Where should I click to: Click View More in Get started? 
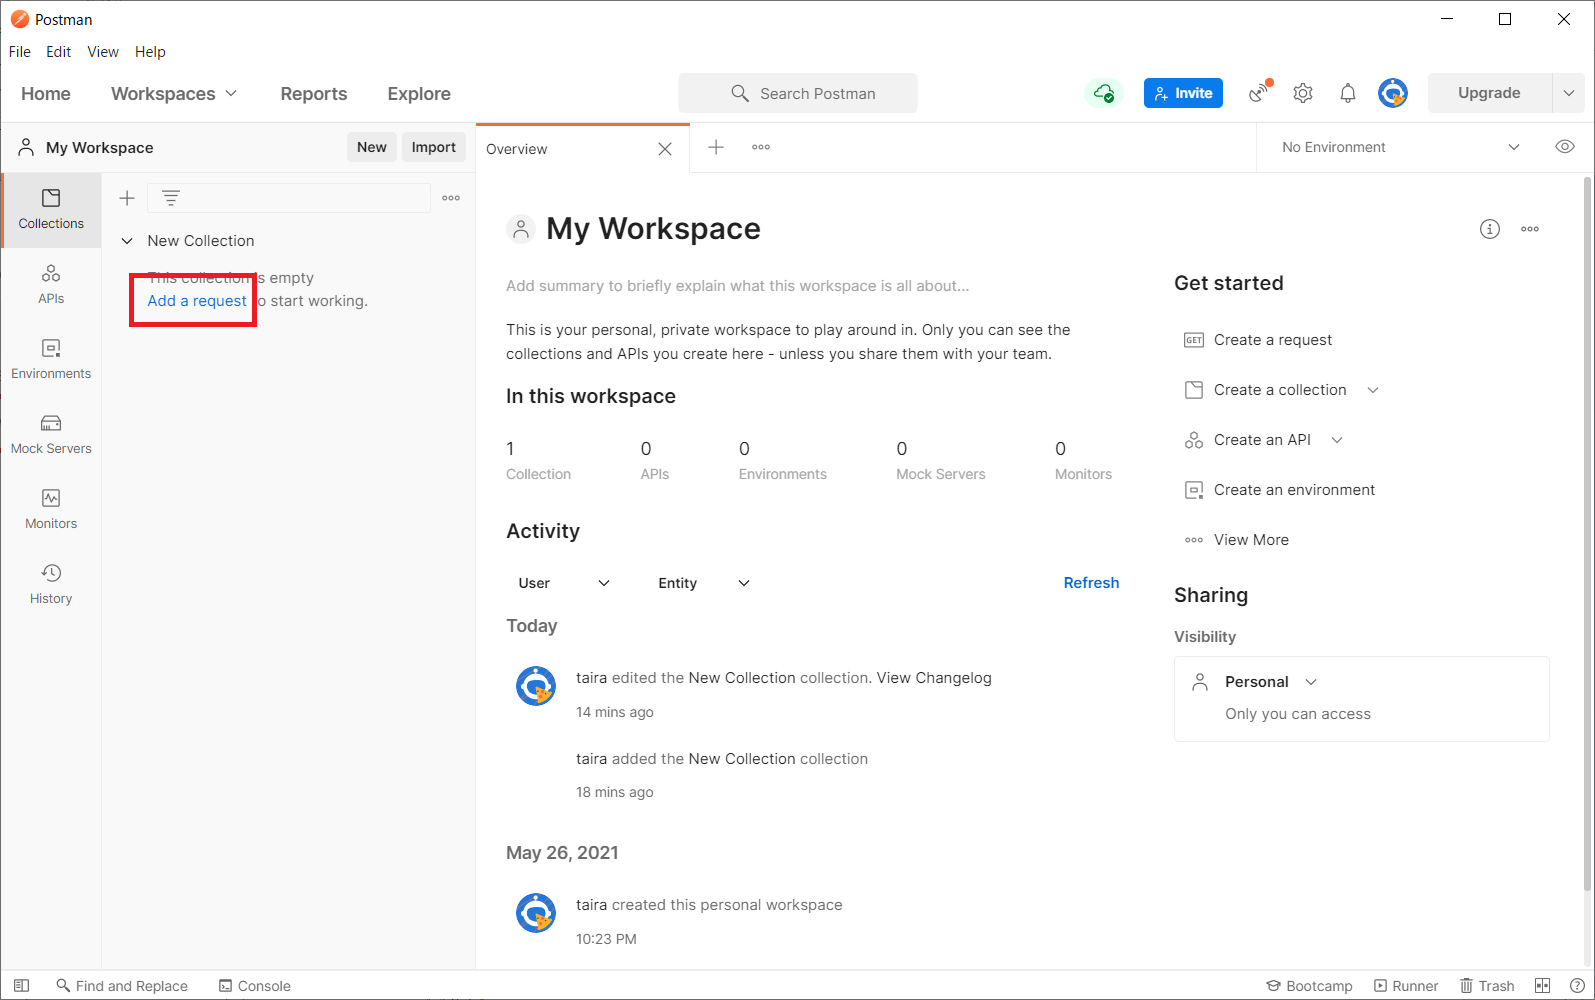pos(1237,540)
